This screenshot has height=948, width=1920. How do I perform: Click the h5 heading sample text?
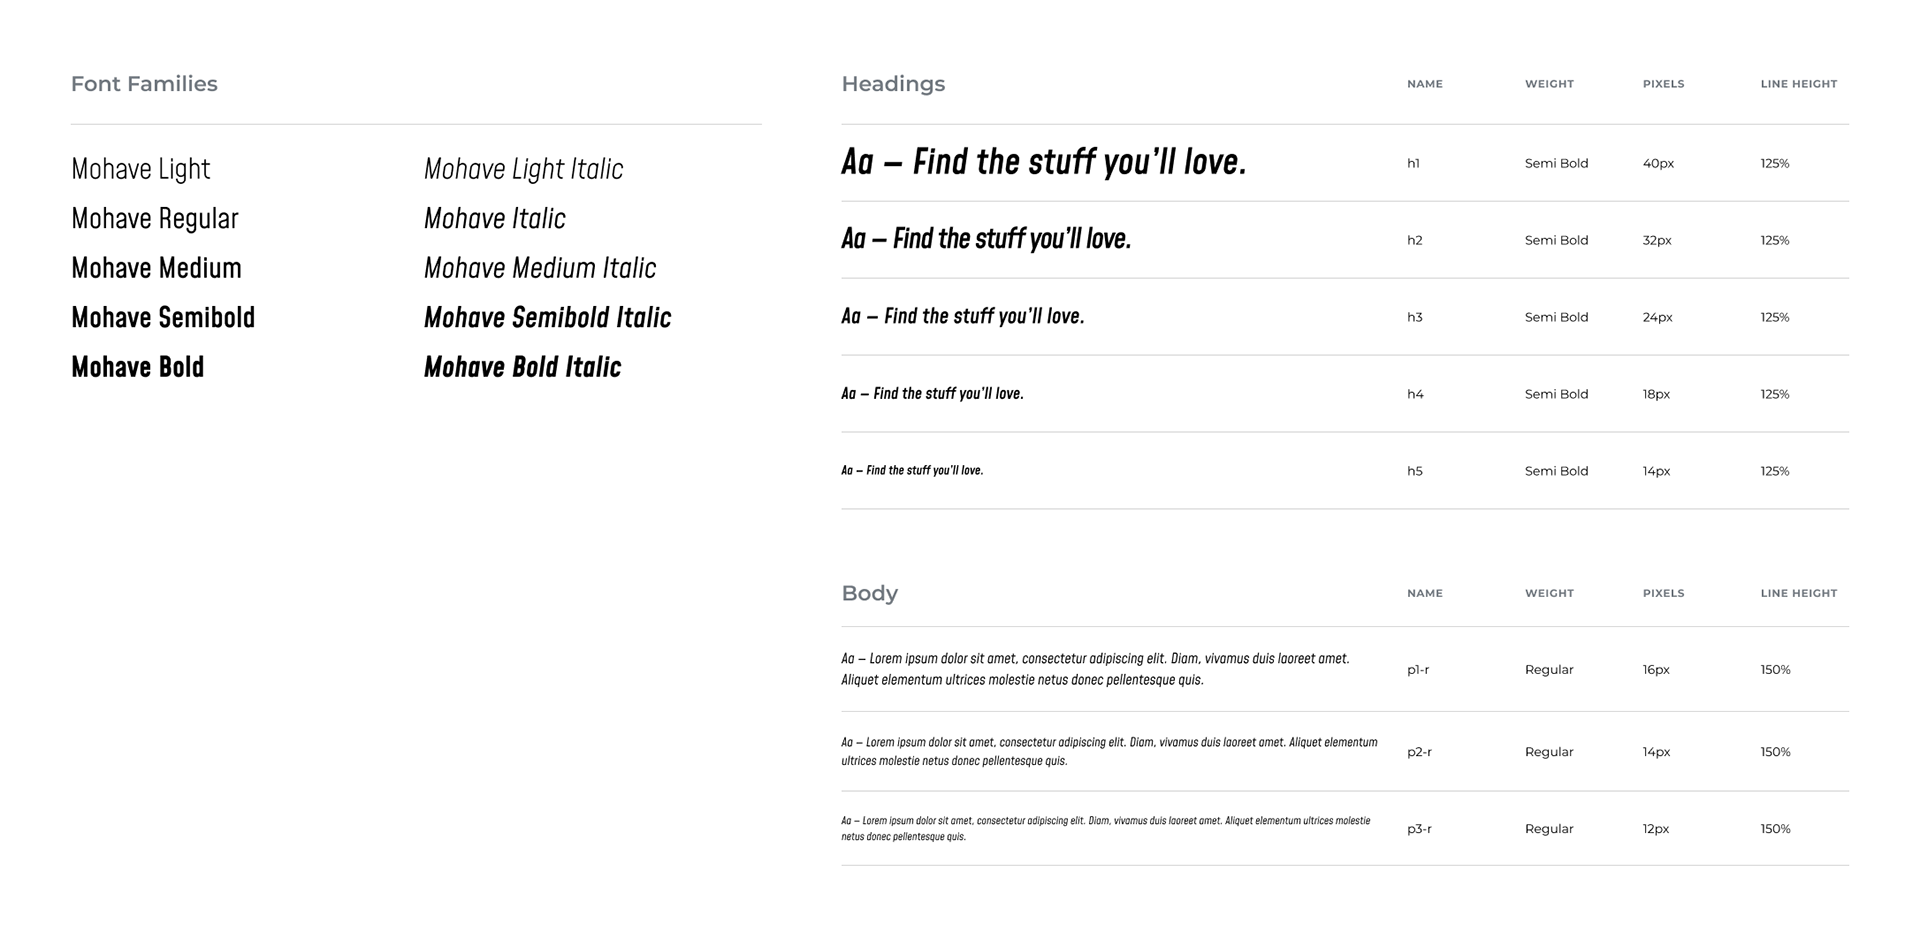912,470
